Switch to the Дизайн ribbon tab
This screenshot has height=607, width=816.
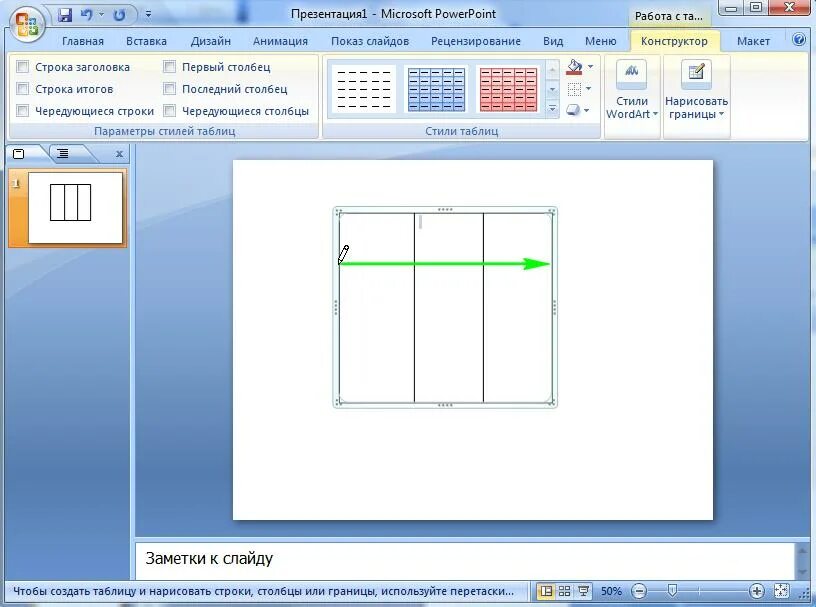[210, 41]
